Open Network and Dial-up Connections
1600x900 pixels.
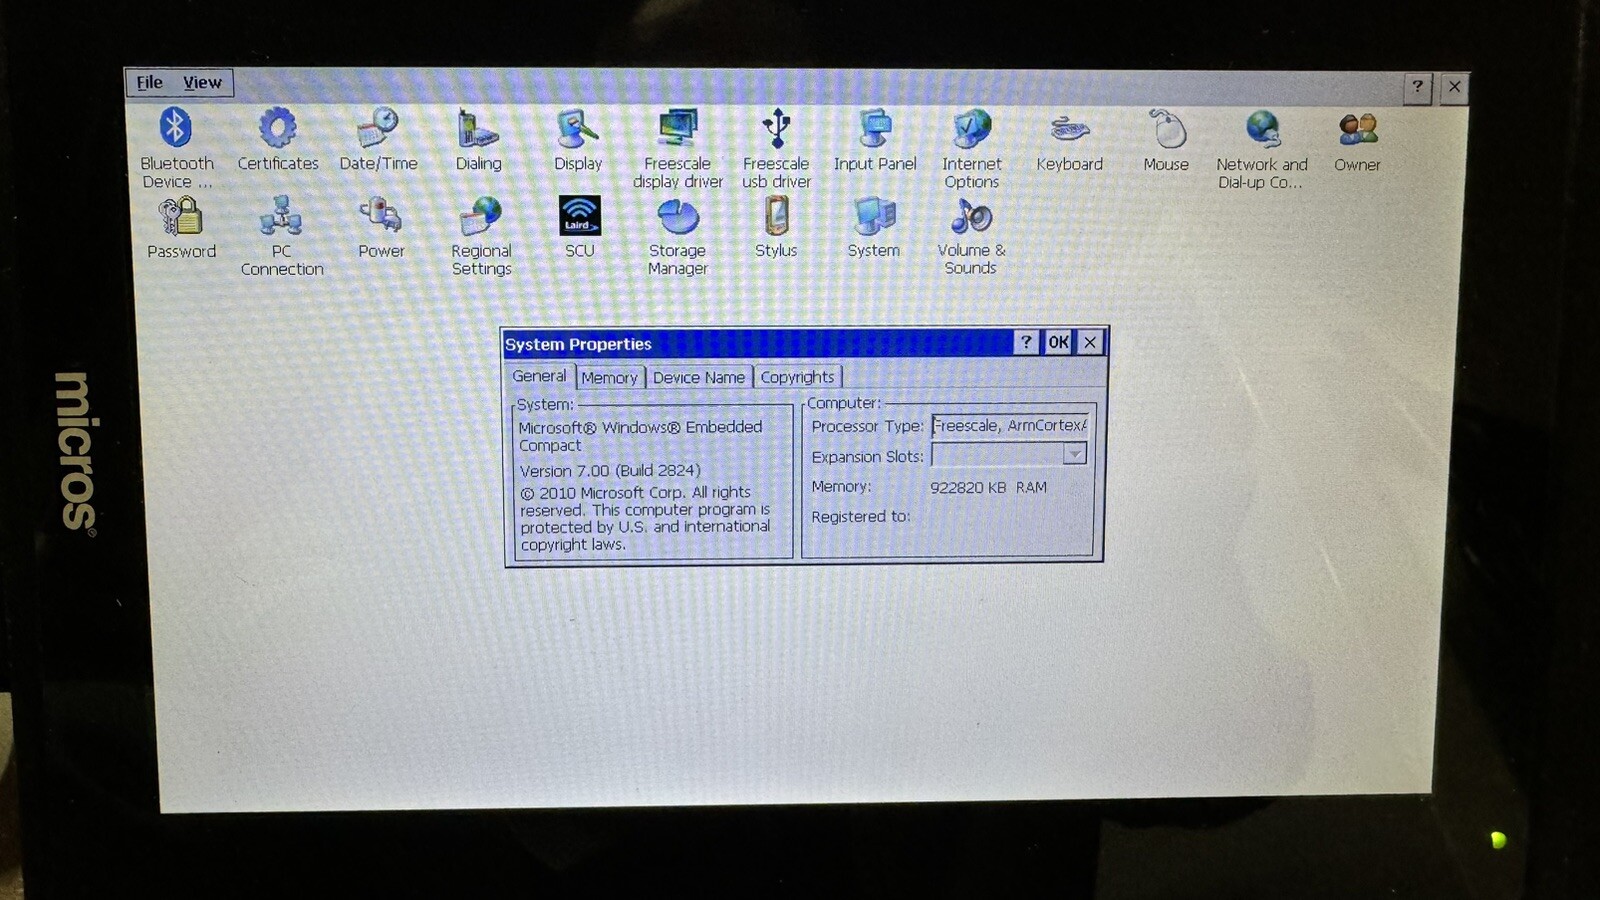(1261, 149)
